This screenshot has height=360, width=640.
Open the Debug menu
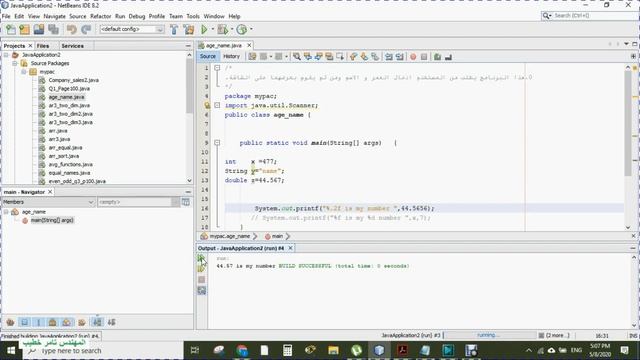tap(137, 16)
